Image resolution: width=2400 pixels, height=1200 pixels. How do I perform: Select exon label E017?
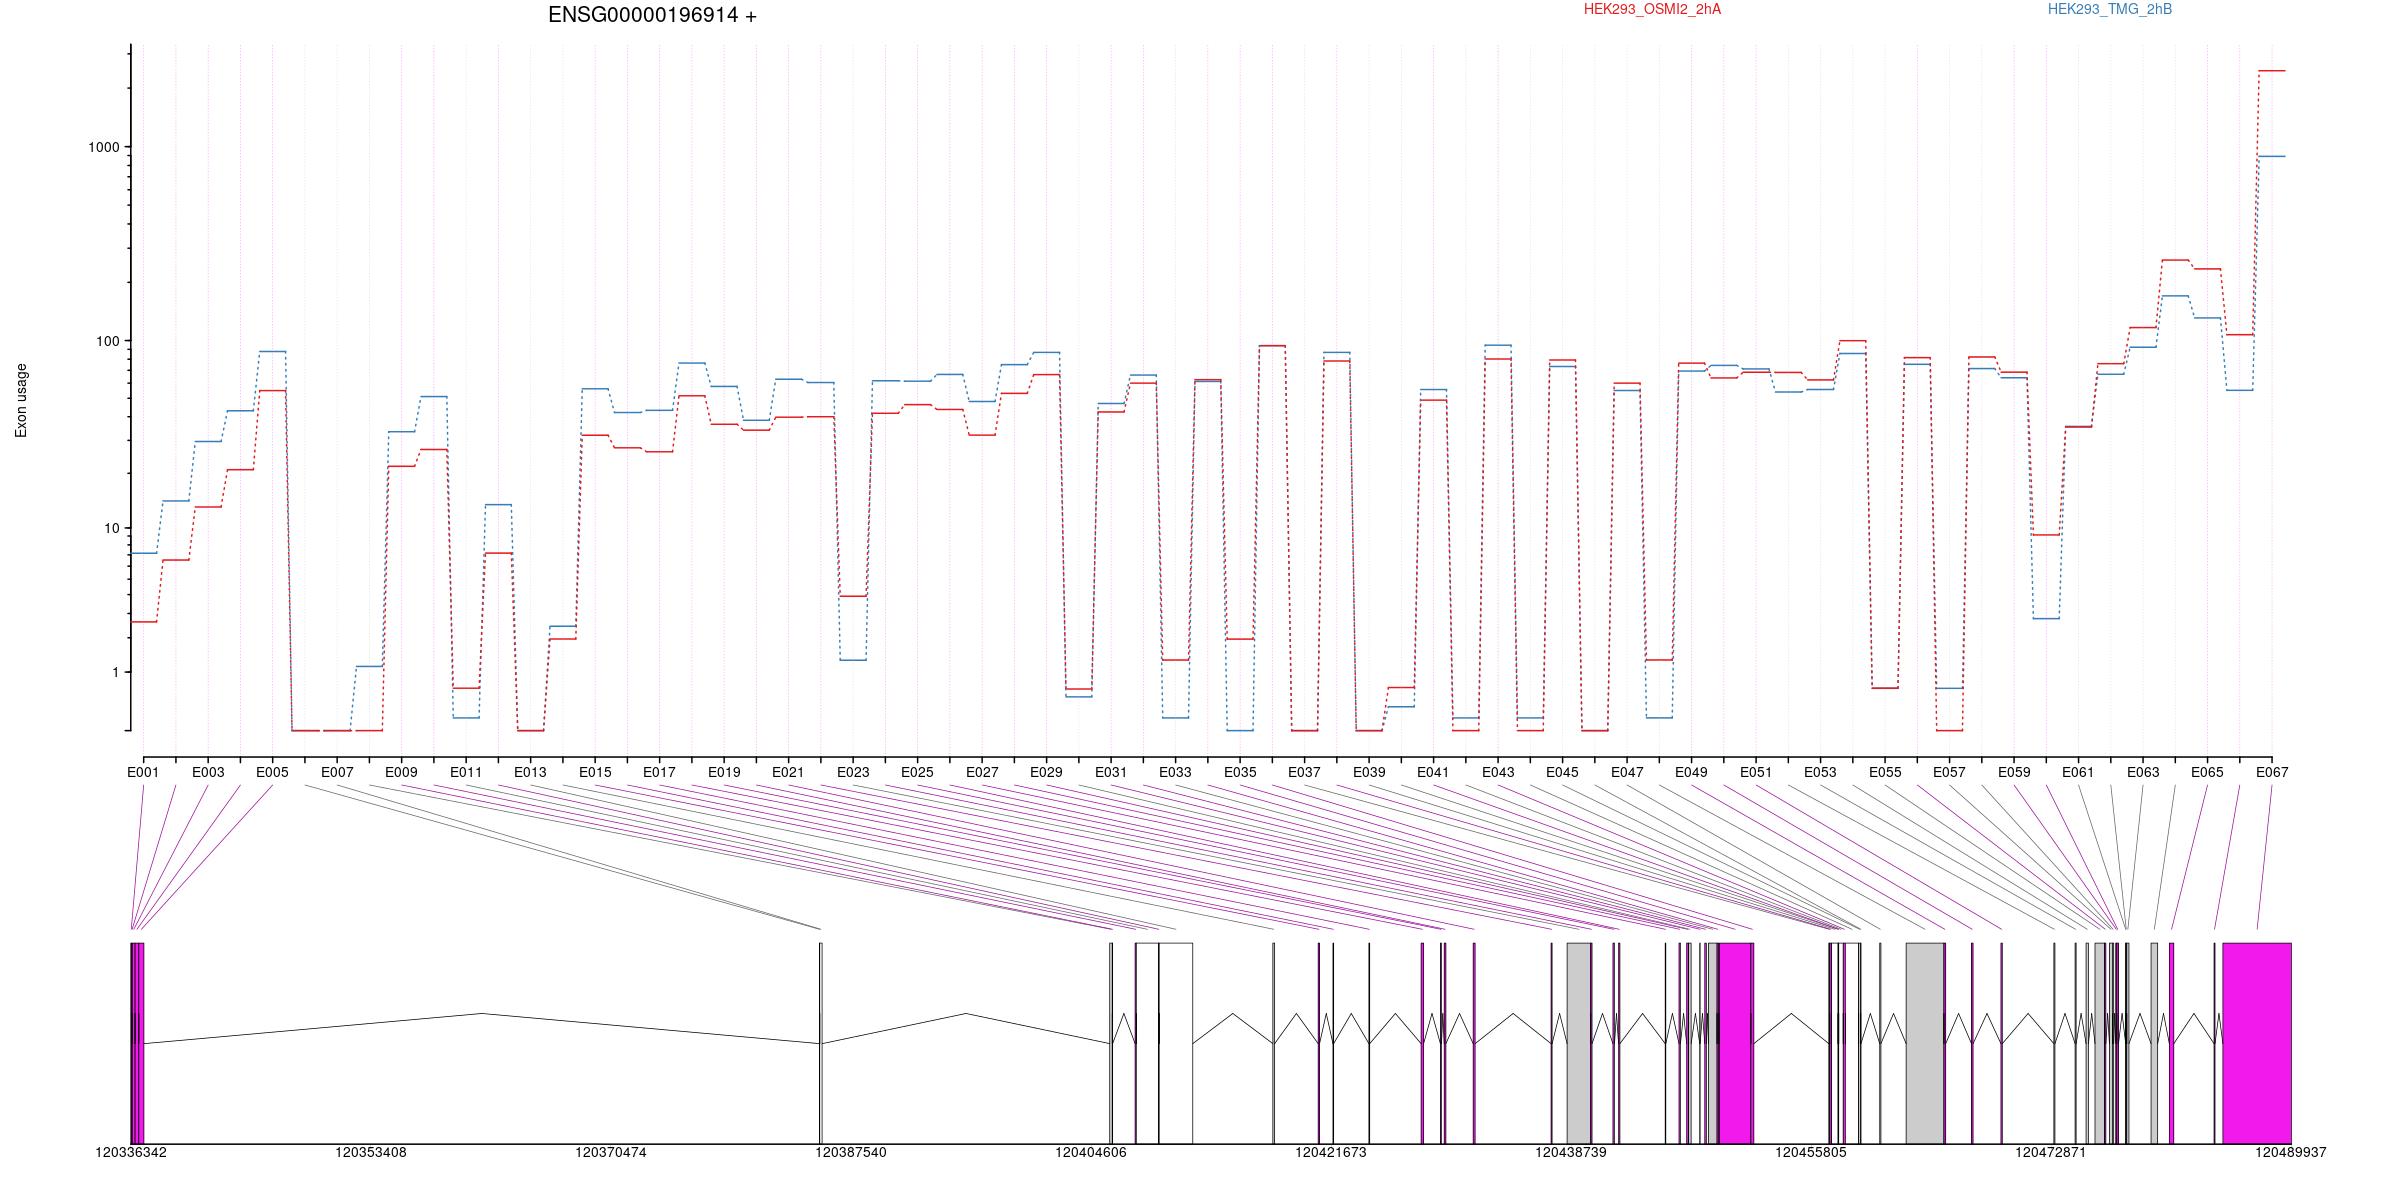(659, 772)
